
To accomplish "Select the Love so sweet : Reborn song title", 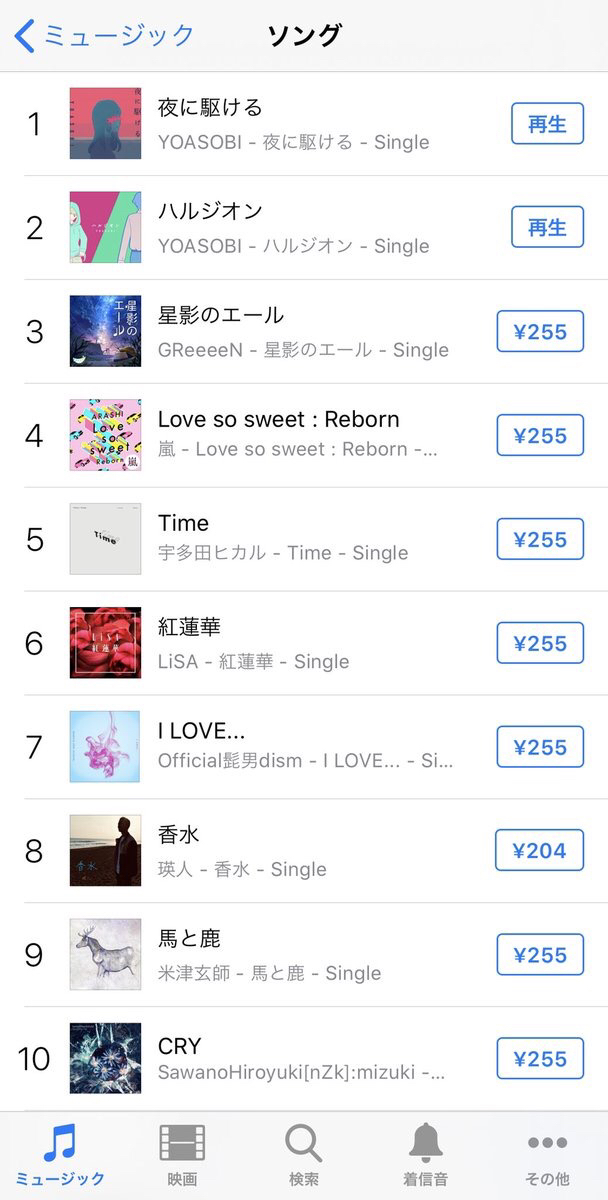I will click(x=278, y=419).
